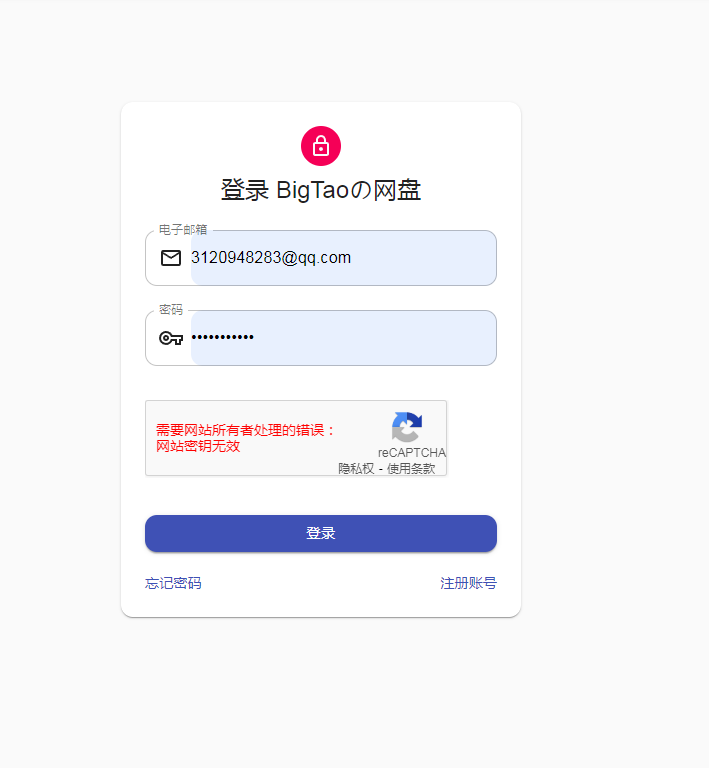Open the 使用条款 link in the reCAPTCHA box
The width and height of the screenshot is (709, 768).
coord(411,469)
